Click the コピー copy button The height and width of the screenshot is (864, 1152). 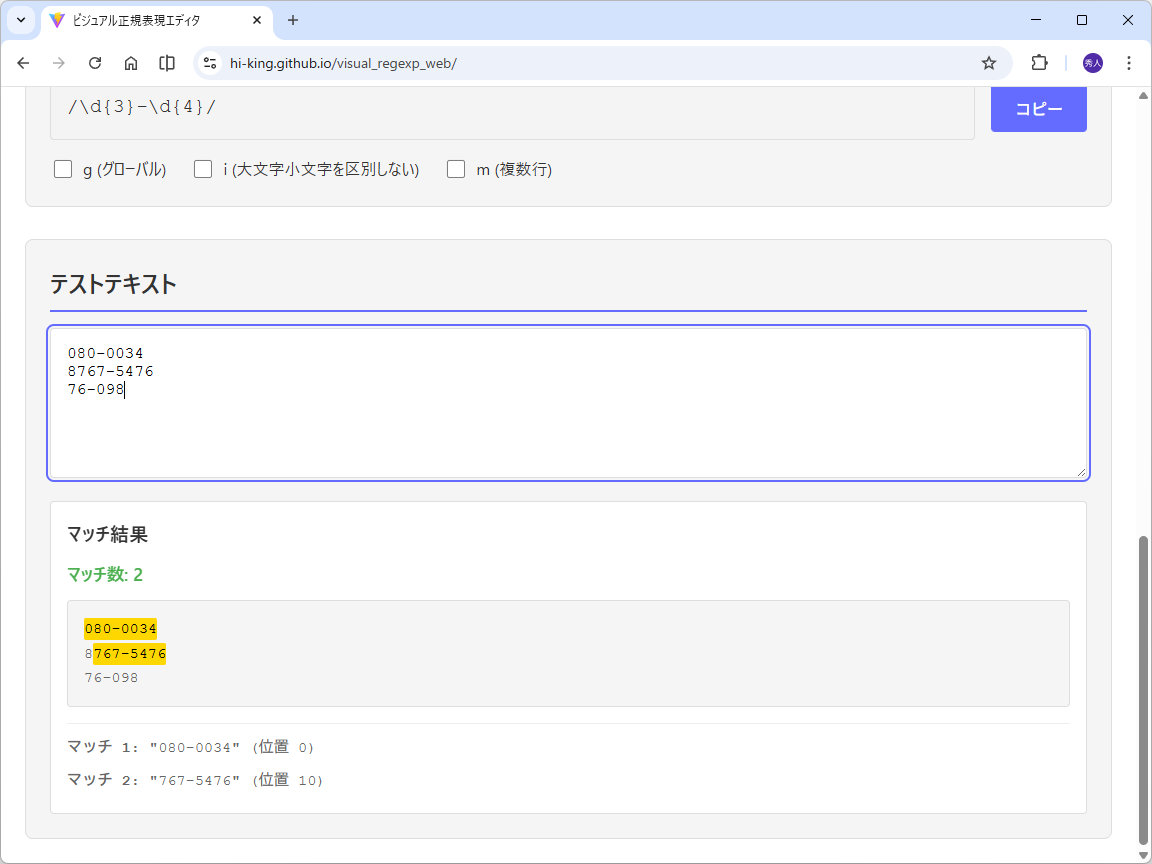point(1038,110)
